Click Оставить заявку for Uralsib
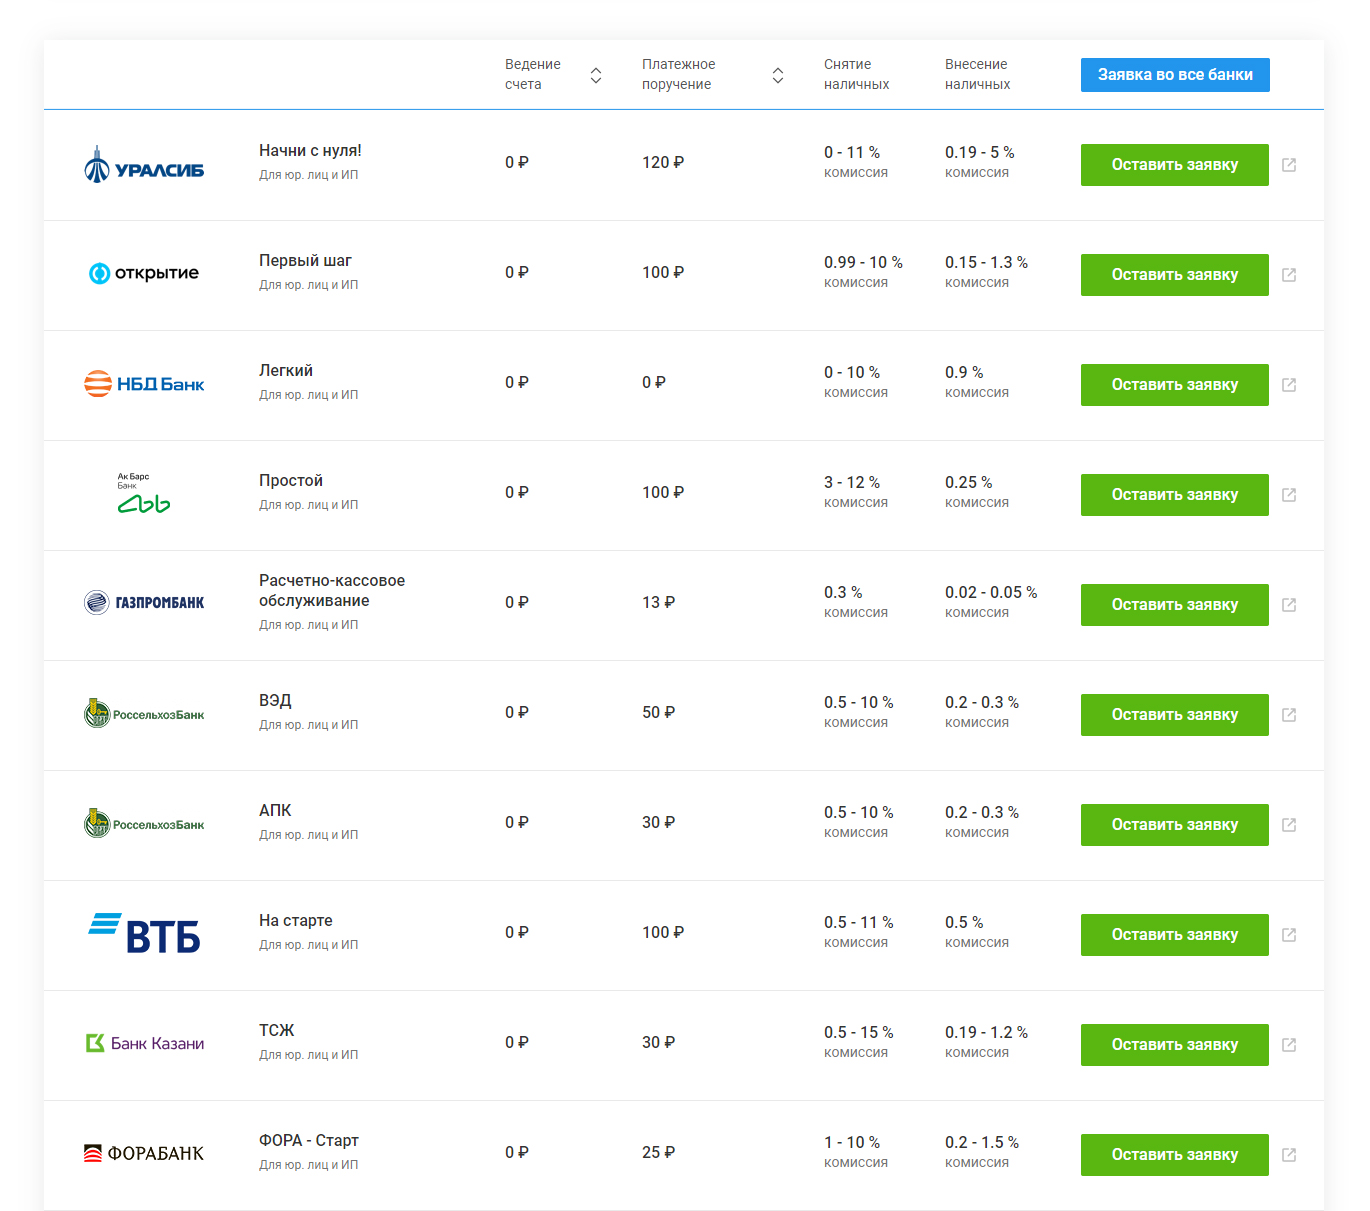Viewport: 1370px width, 1211px height. point(1174,165)
